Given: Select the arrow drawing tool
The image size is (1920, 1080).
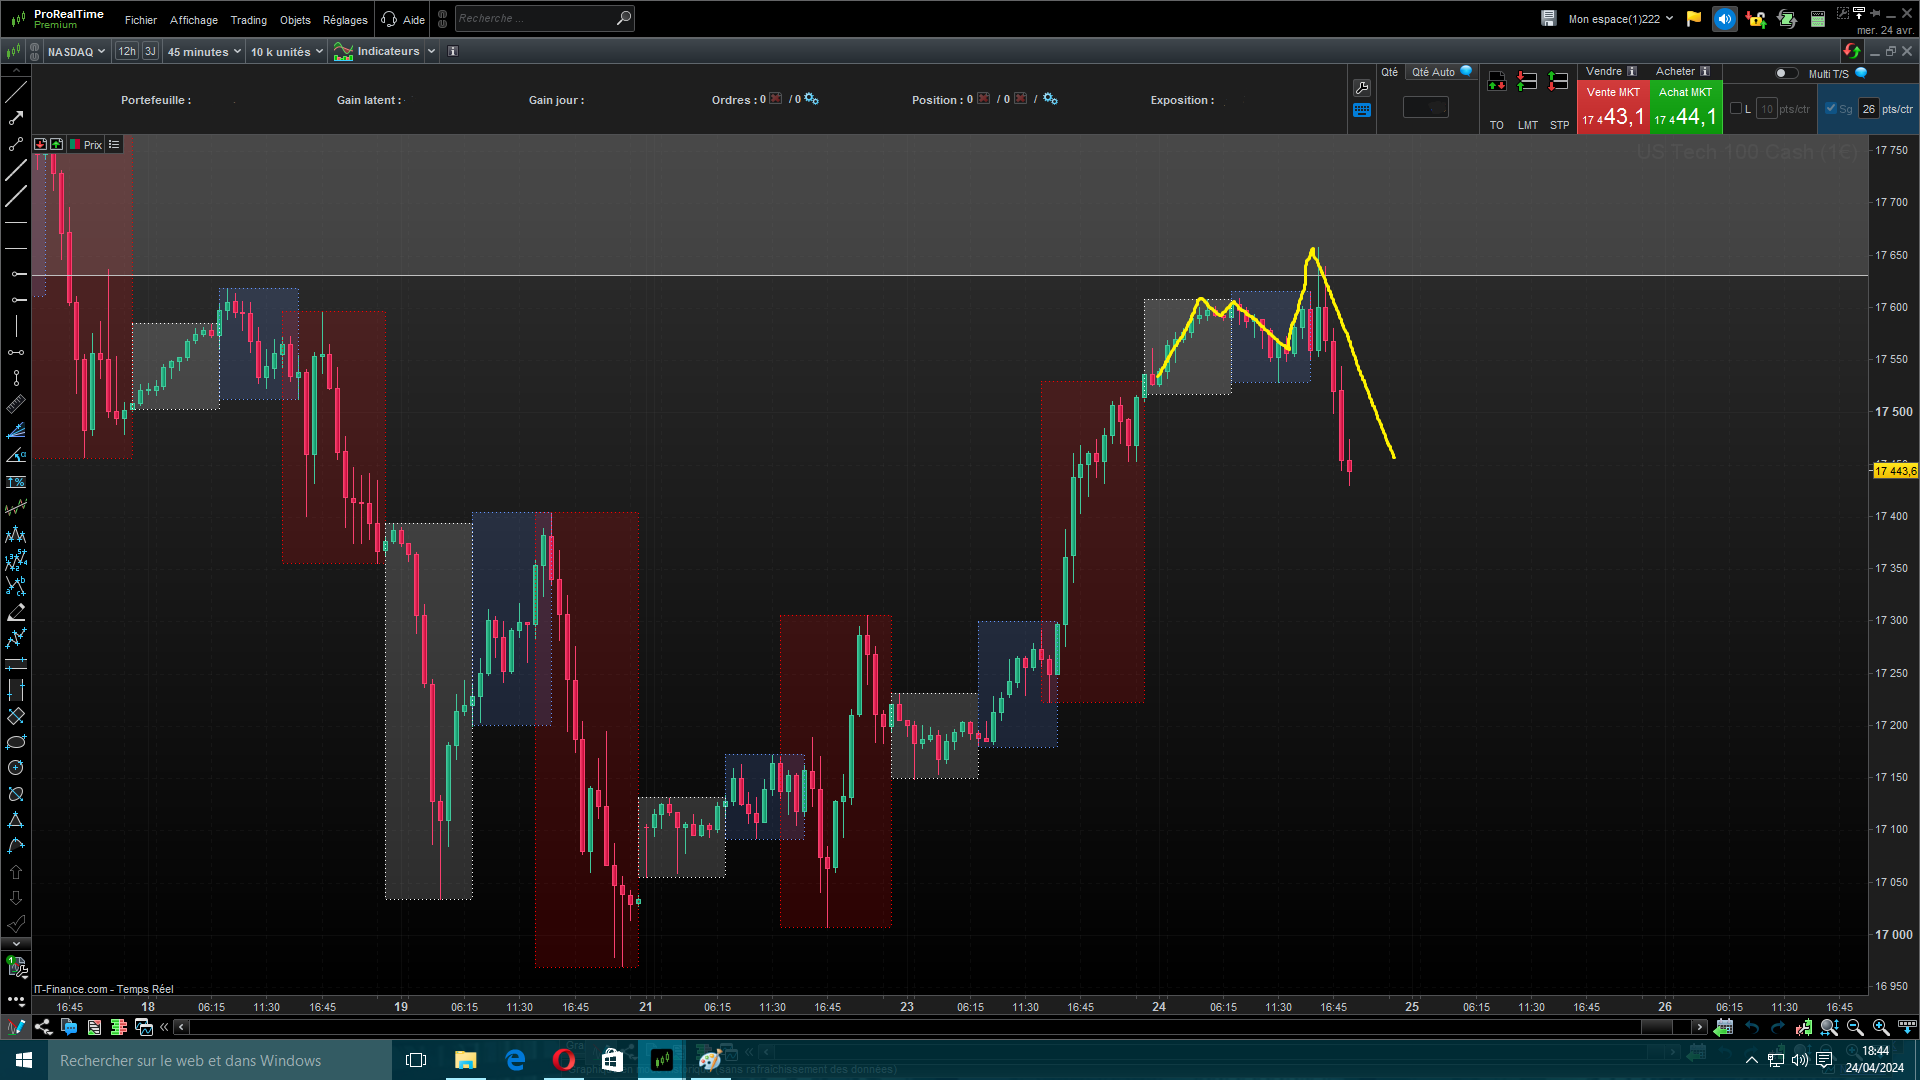Looking at the screenshot, I should [16, 118].
